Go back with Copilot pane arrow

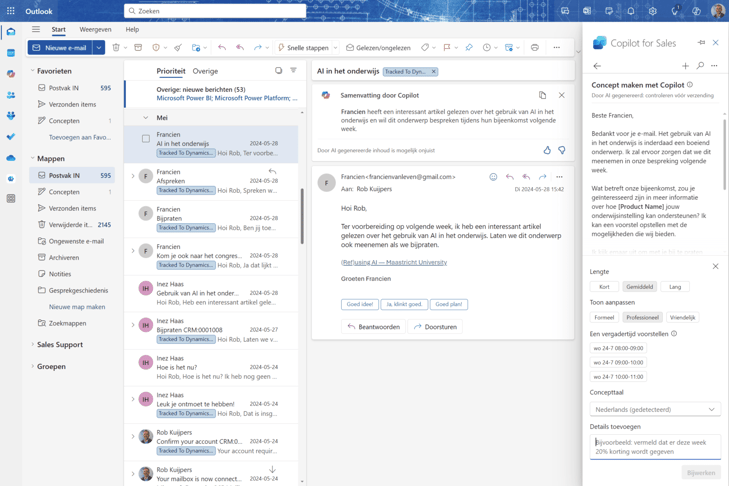(x=597, y=66)
